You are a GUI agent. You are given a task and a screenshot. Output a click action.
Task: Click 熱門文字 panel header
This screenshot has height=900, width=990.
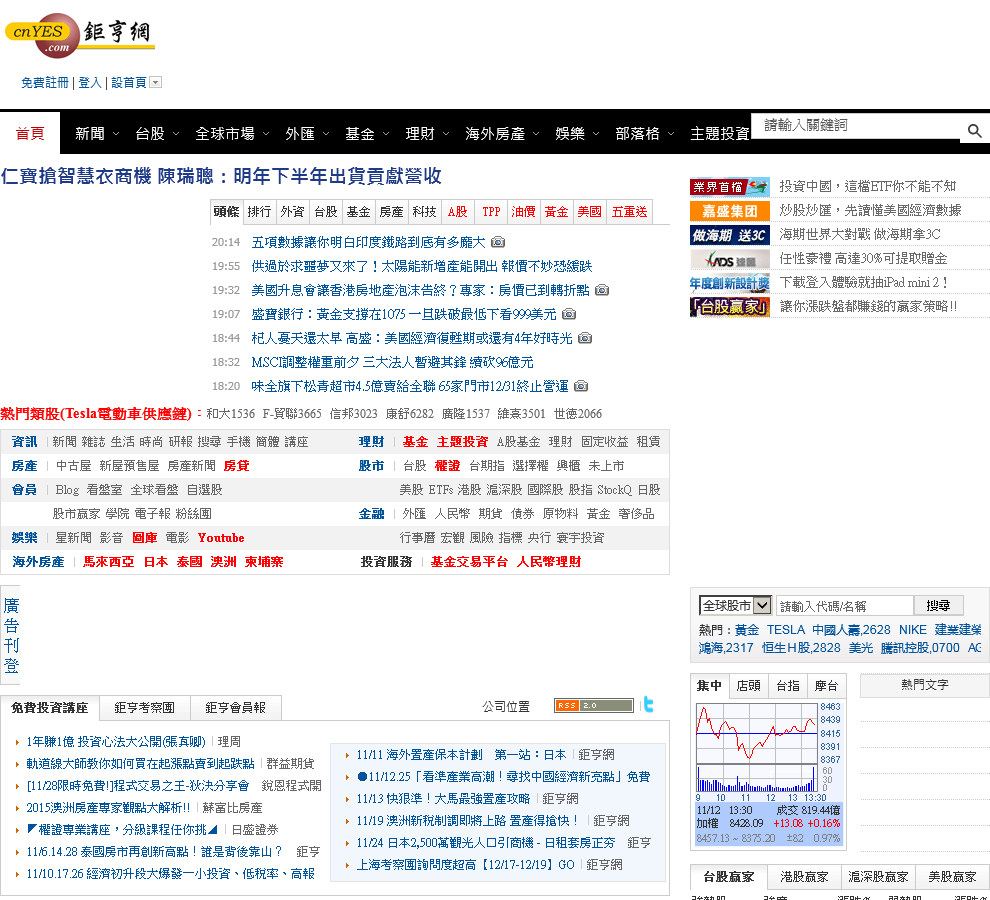[924, 685]
